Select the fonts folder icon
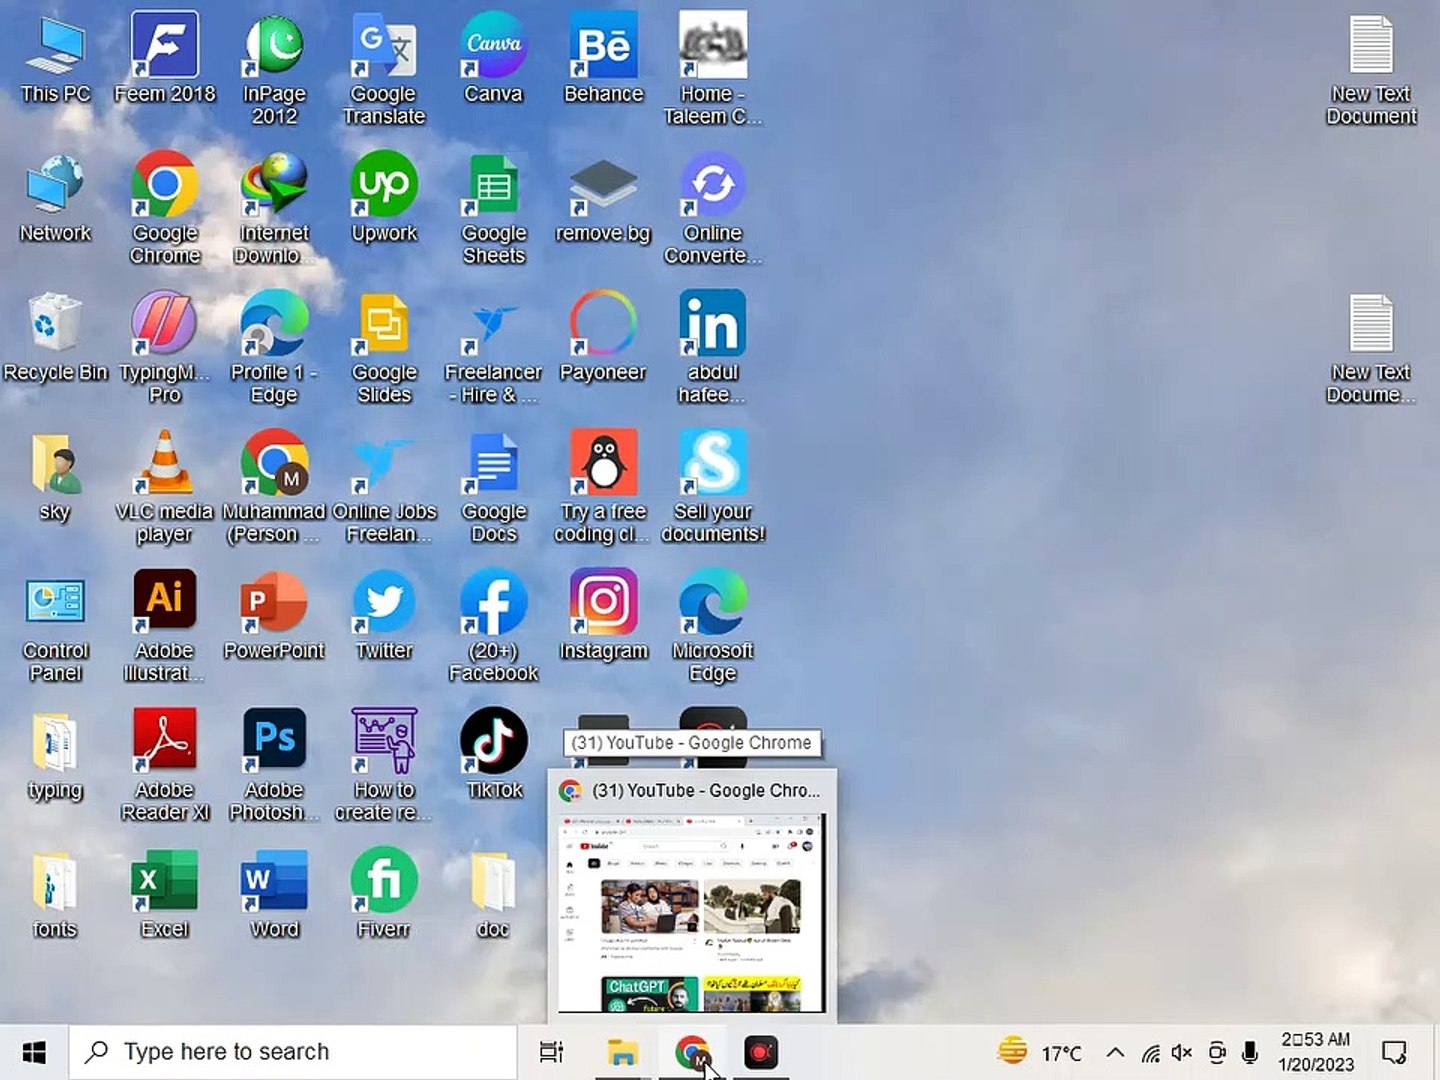The image size is (1440, 1080). 55,894
